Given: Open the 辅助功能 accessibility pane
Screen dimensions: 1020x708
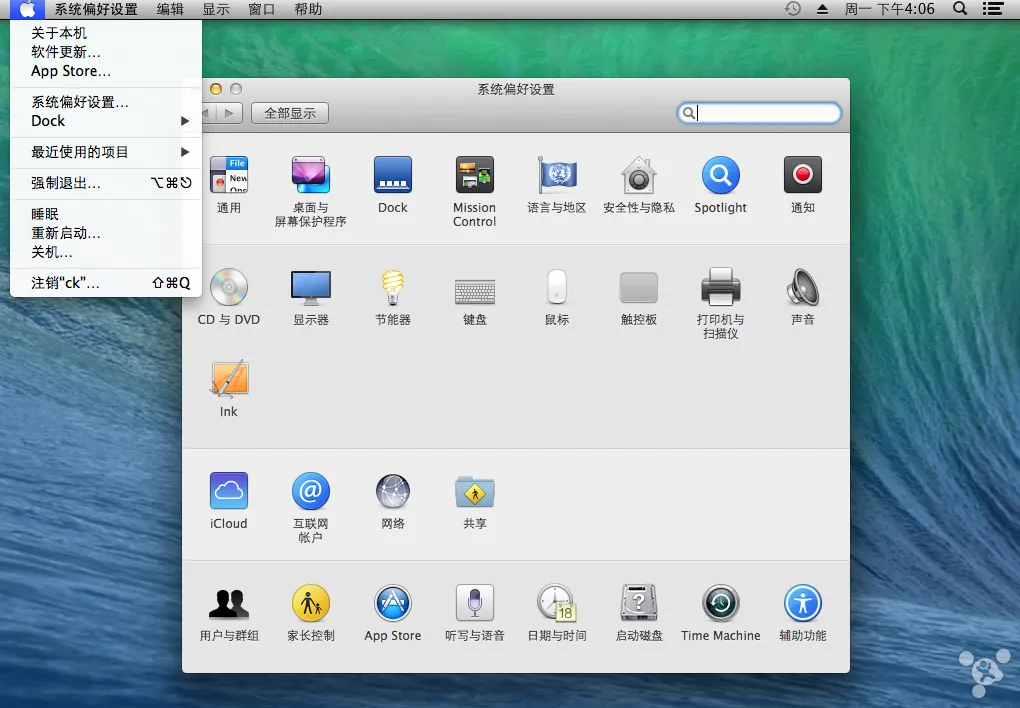Looking at the screenshot, I should (x=802, y=604).
